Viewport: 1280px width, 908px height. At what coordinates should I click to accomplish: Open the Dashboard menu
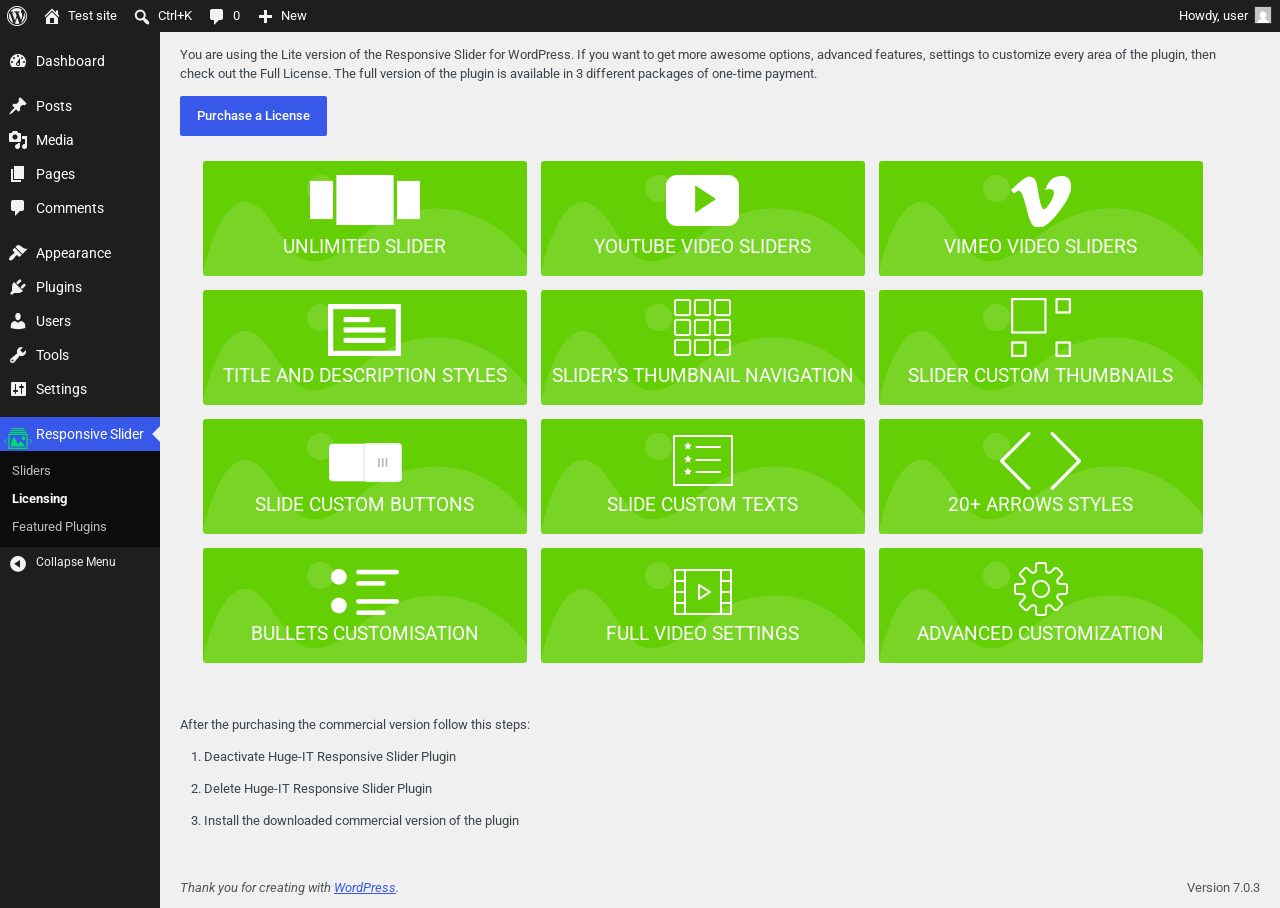point(80,61)
